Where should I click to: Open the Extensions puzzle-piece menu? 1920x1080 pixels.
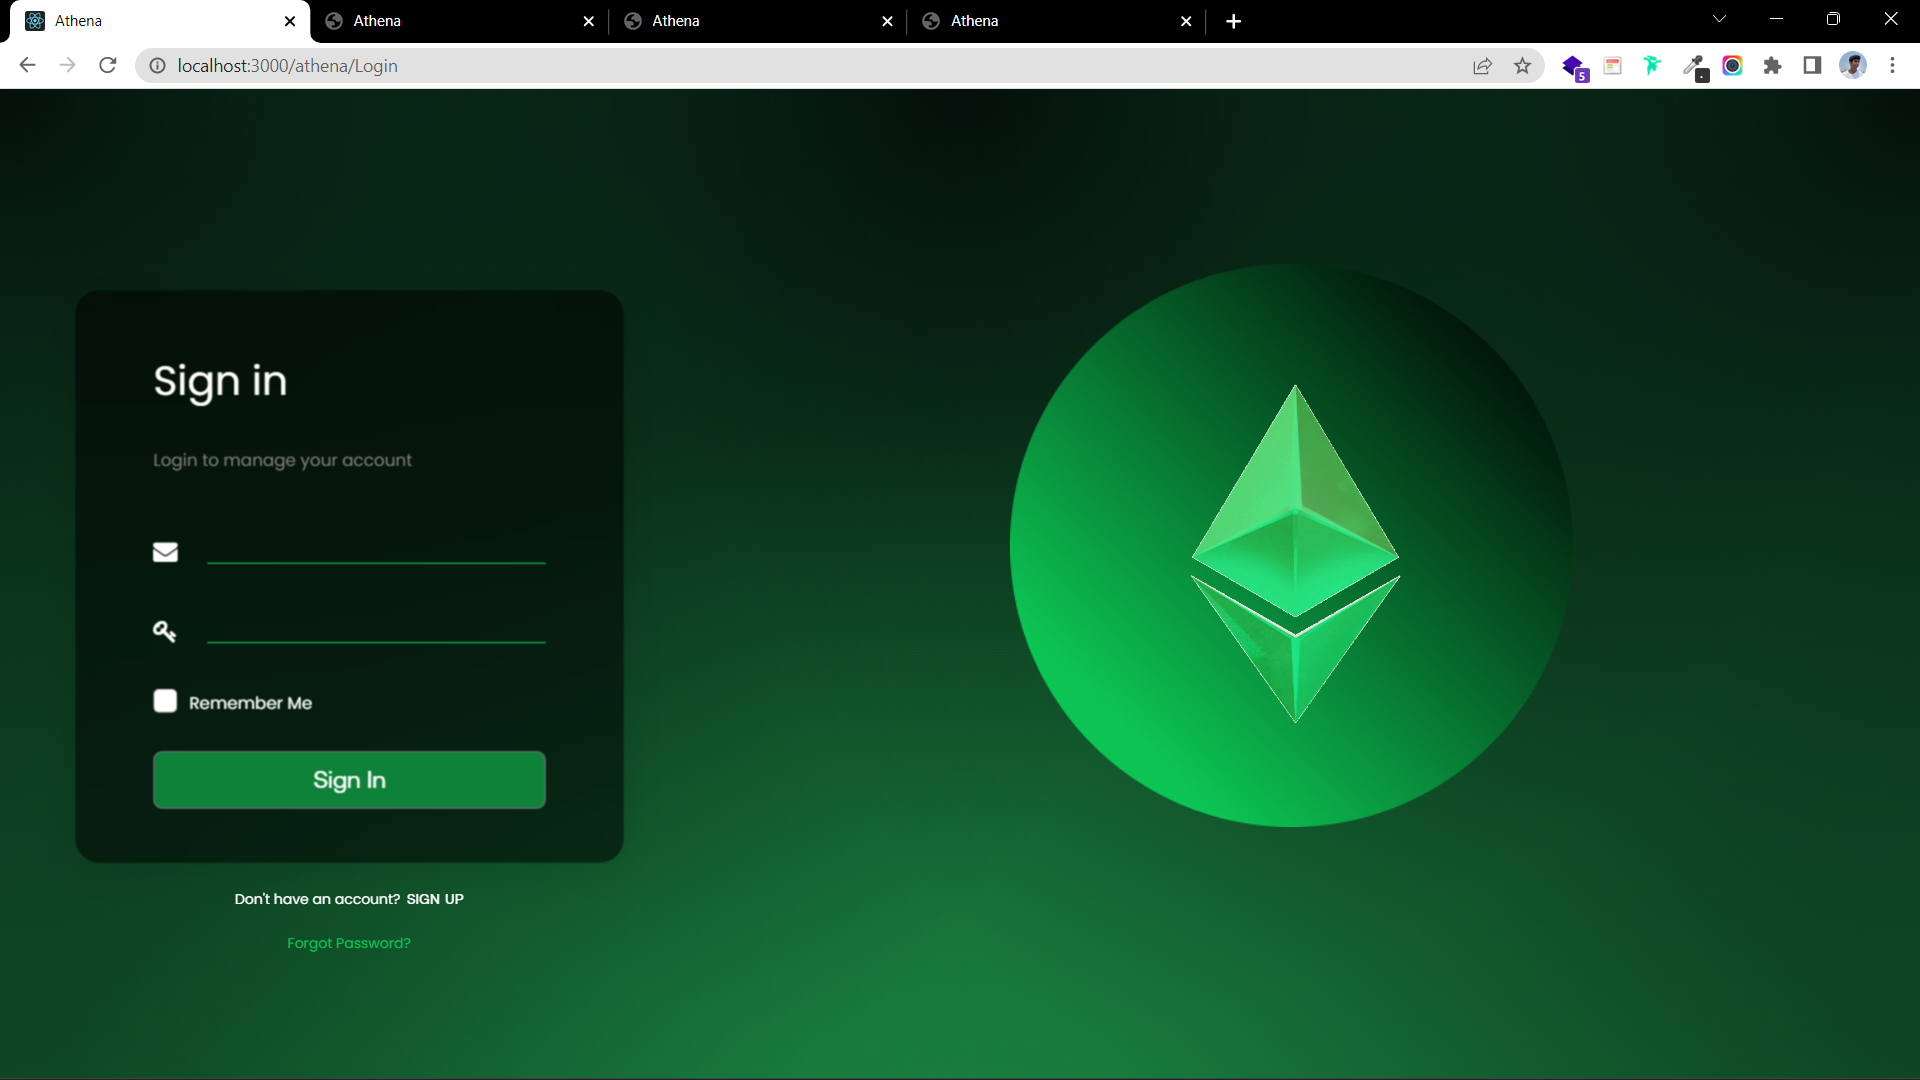pos(1773,65)
